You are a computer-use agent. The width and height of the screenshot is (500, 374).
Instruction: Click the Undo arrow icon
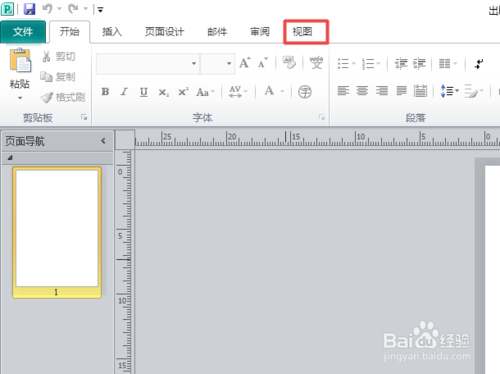[x=47, y=9]
